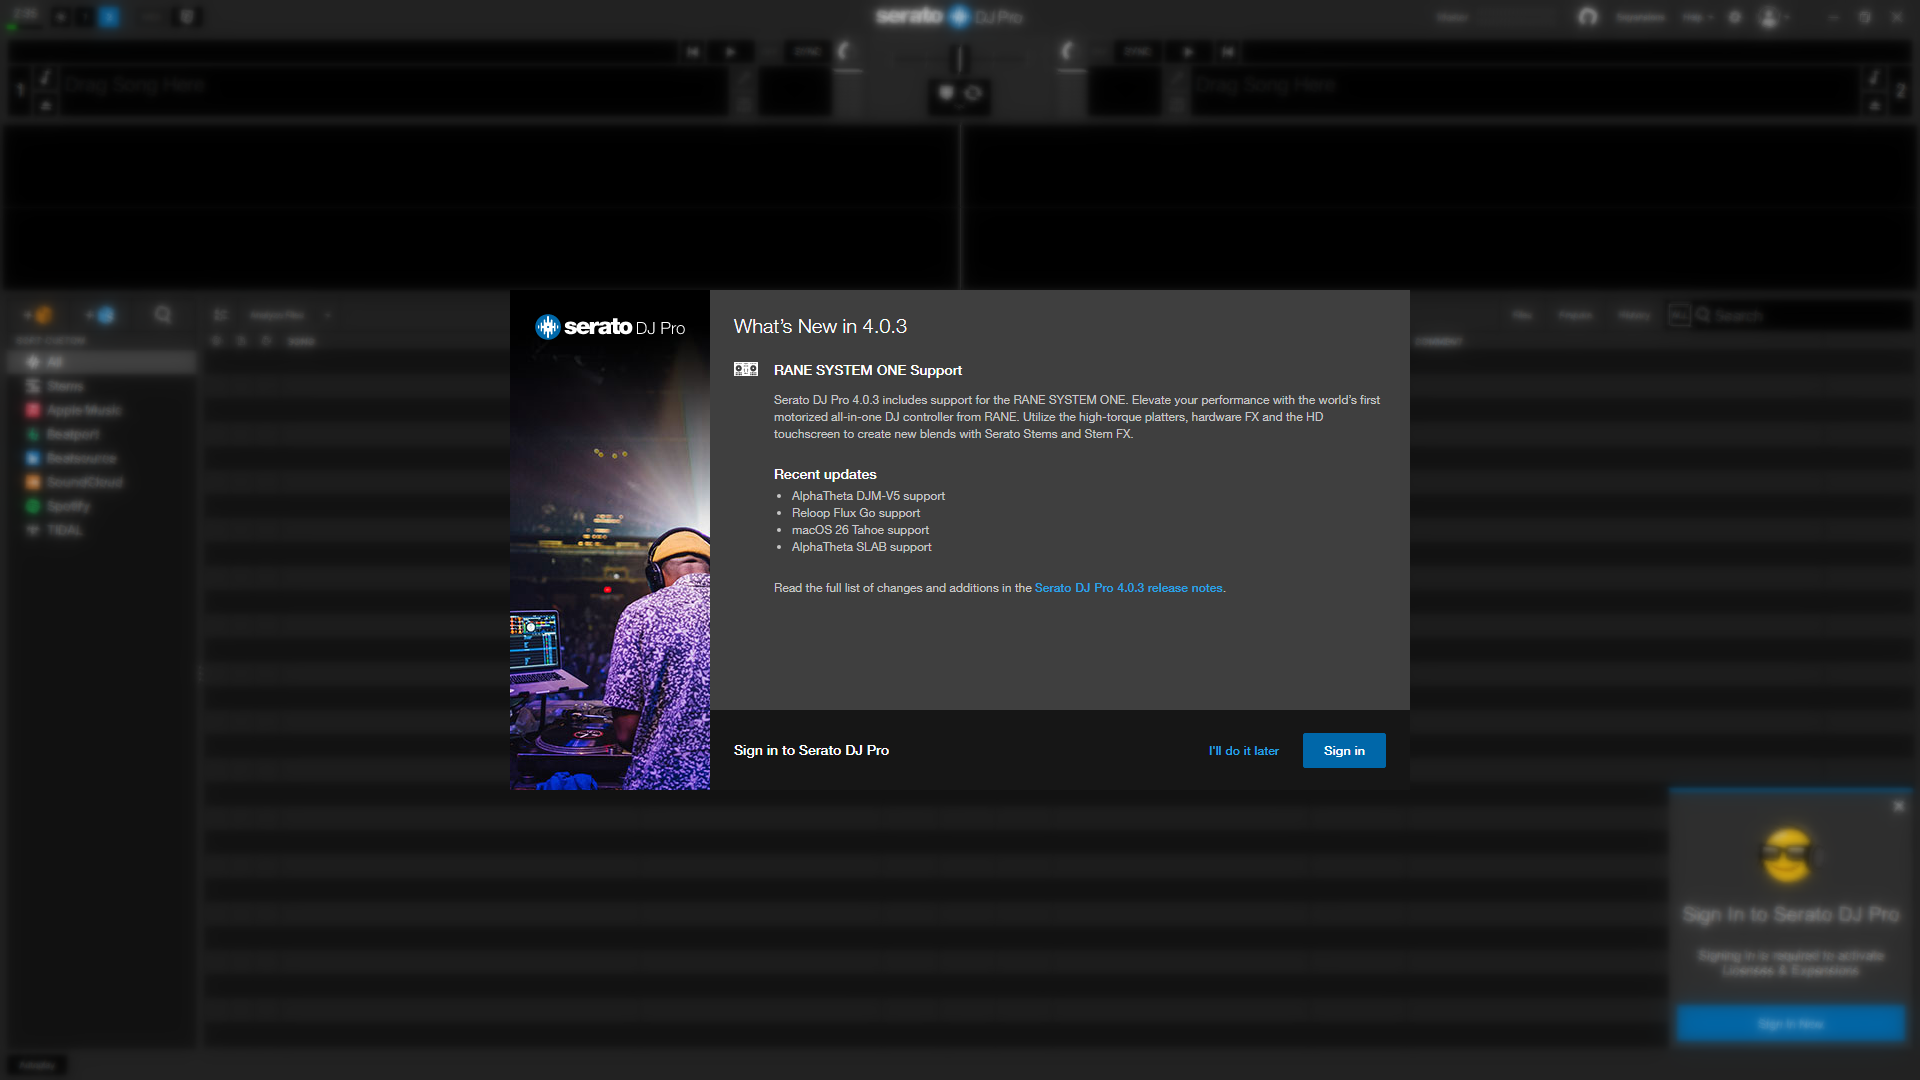The image size is (1920, 1080).
Task: Jump to previous track on deck 2
Action: (x=1228, y=51)
